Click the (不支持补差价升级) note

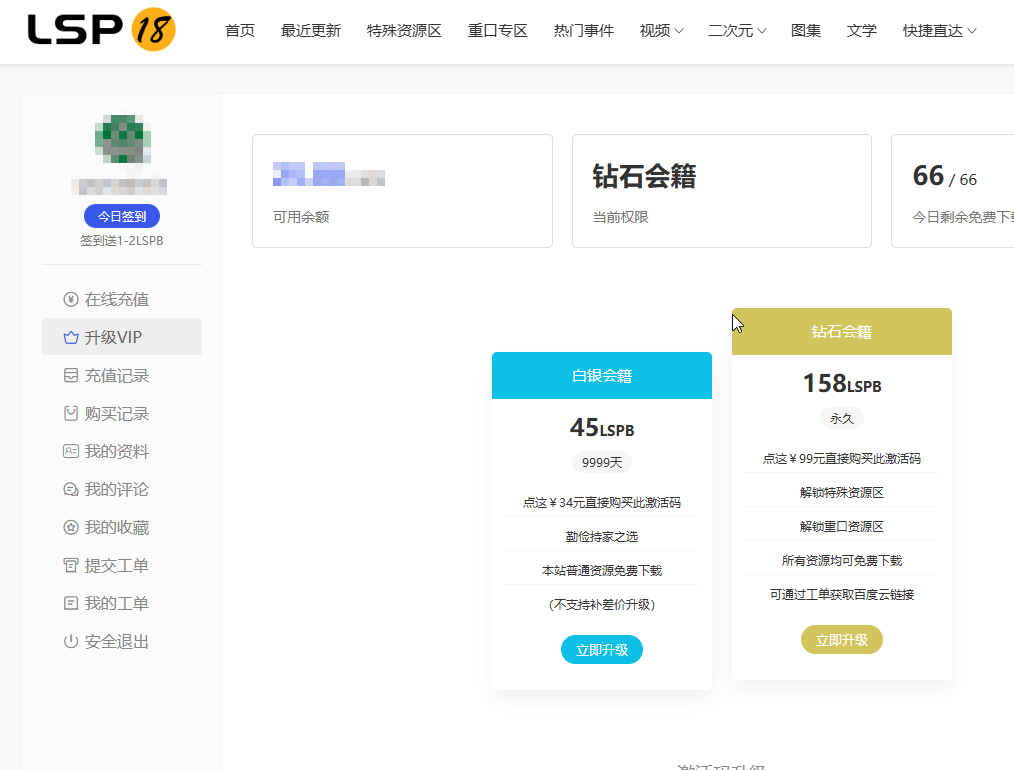(x=601, y=604)
